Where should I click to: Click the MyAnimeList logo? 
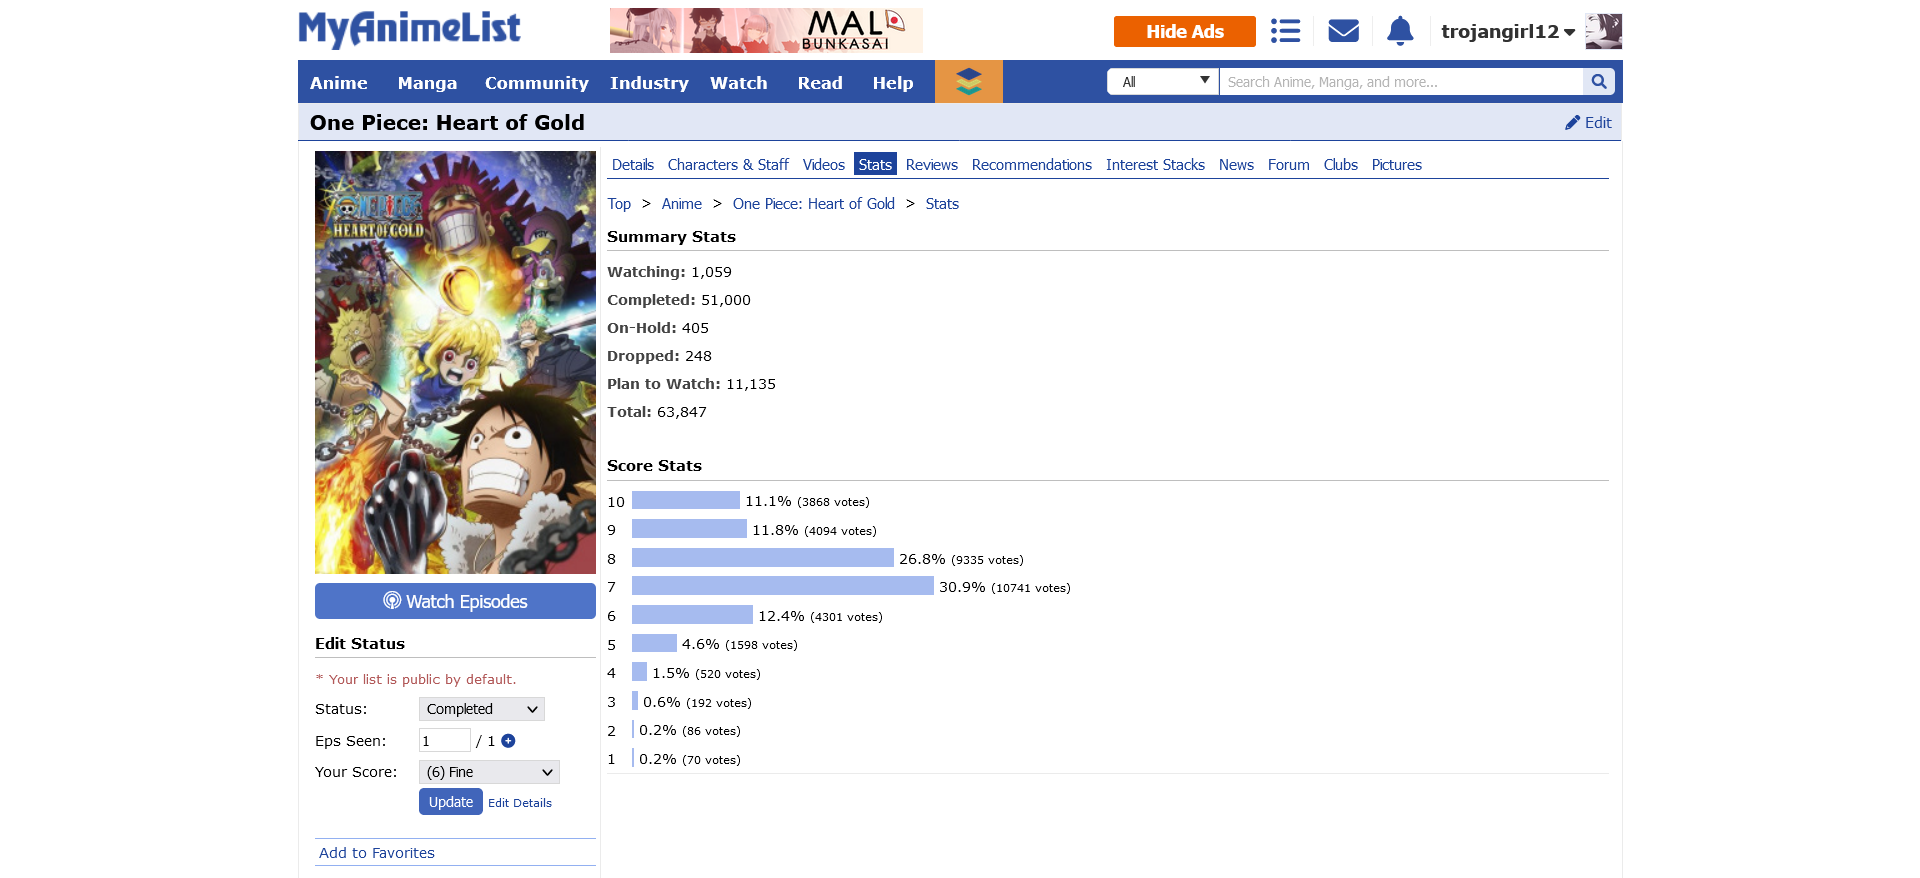point(409,30)
